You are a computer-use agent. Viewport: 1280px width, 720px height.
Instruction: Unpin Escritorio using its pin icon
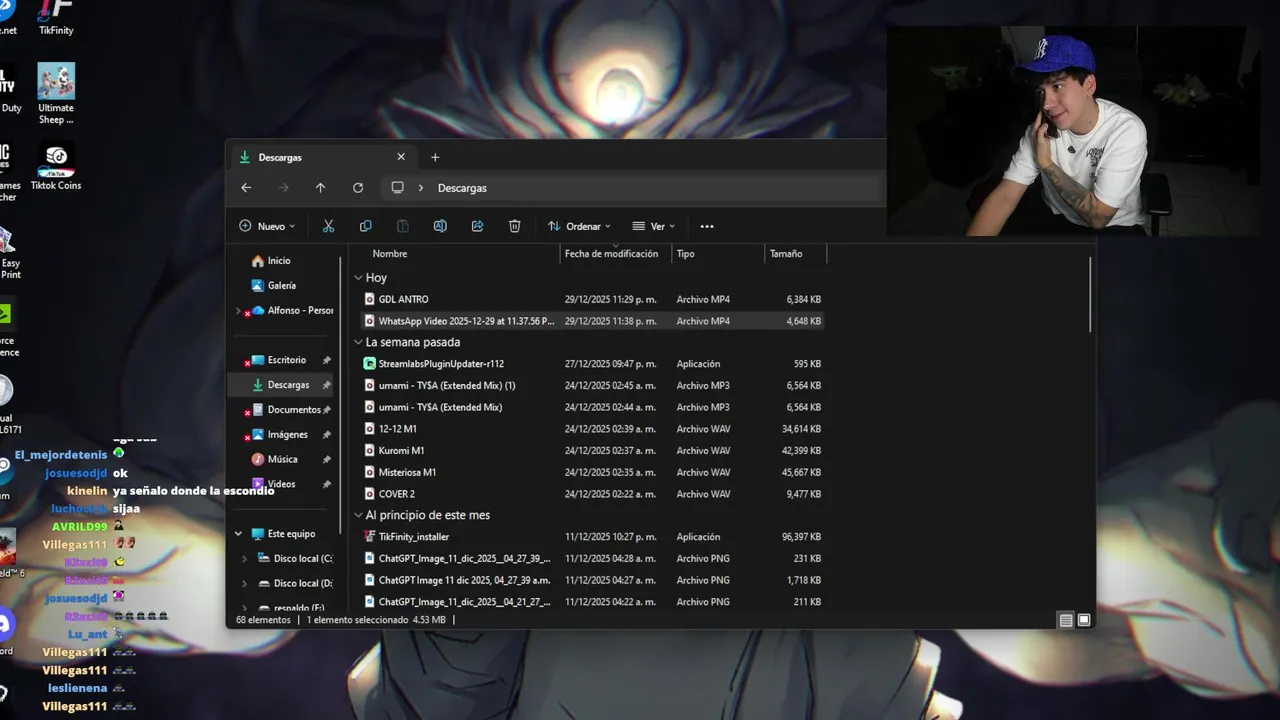326,360
